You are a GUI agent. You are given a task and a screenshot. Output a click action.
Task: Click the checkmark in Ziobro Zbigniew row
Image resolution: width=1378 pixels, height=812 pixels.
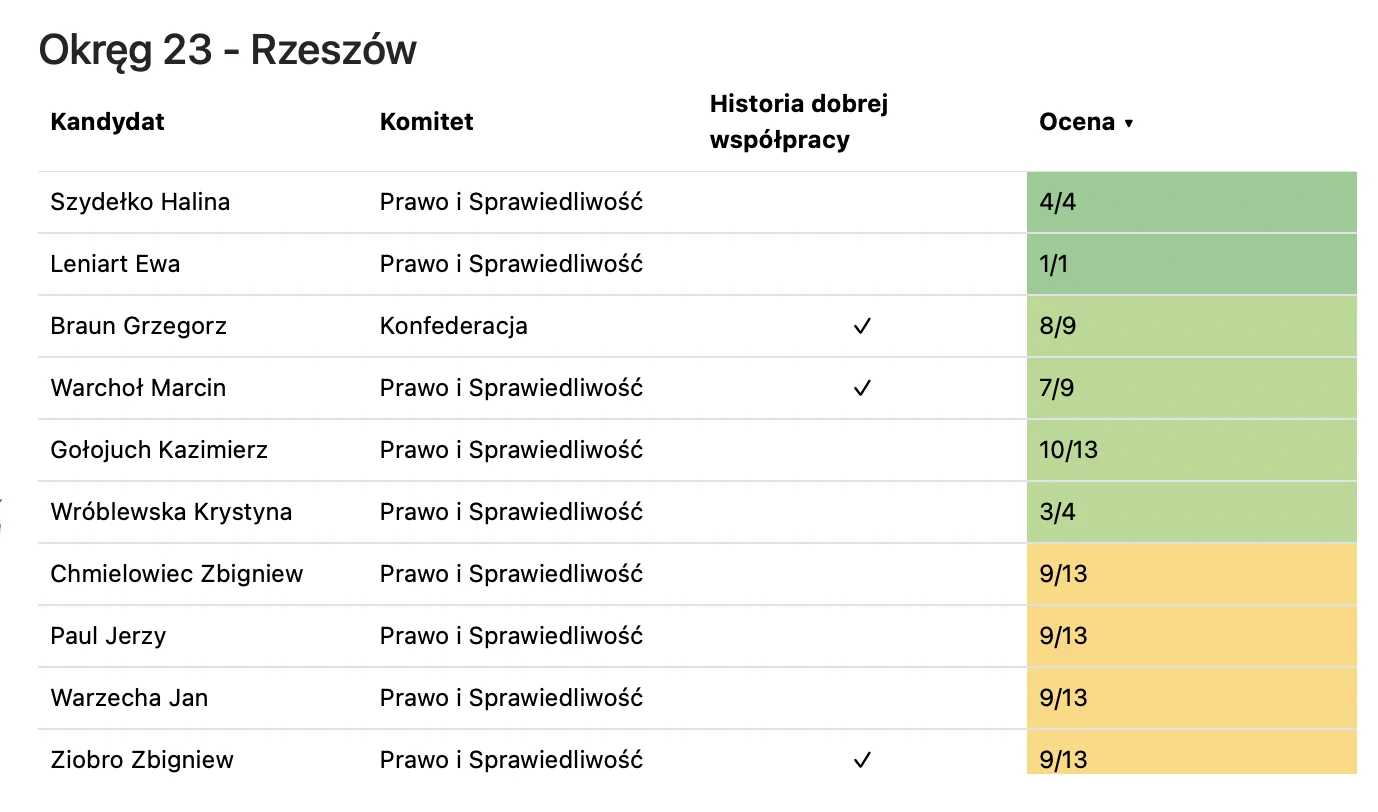coord(862,760)
